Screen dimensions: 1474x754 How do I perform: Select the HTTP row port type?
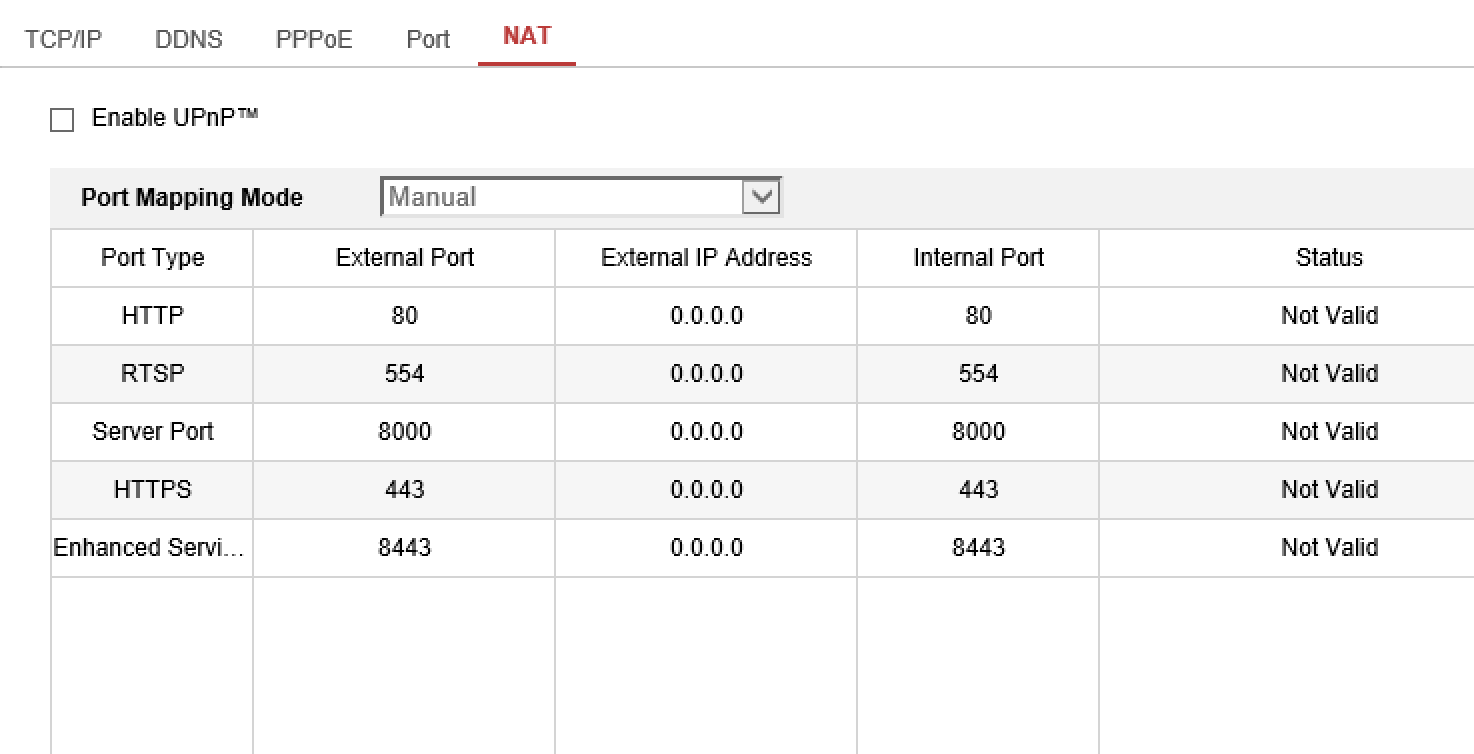[152, 316]
